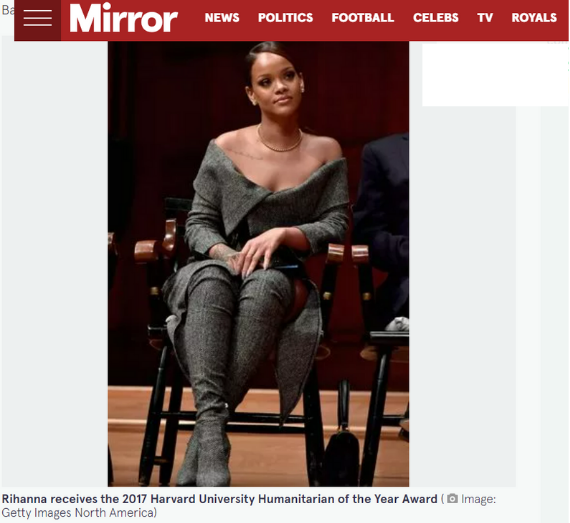The width and height of the screenshot is (570, 523).
Task: Open the NEWS section
Action: pyautogui.click(x=222, y=17)
